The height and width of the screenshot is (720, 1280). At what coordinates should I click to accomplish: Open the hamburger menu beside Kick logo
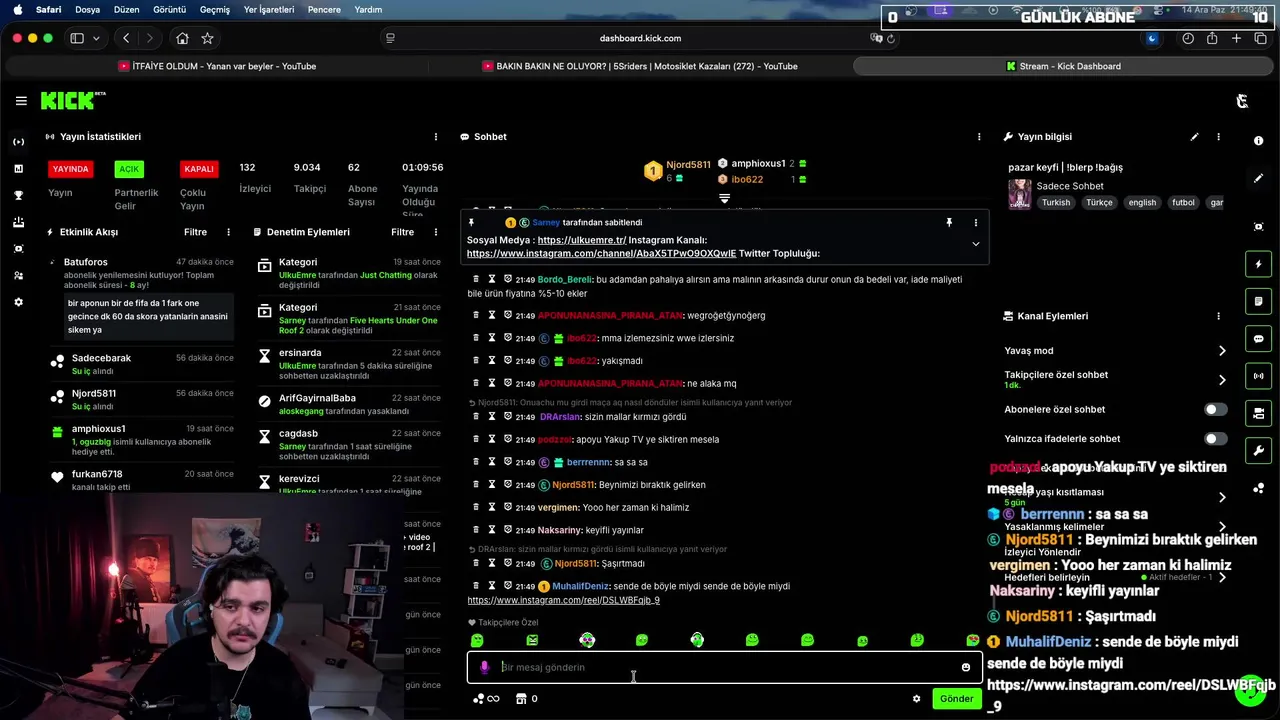(x=21, y=101)
